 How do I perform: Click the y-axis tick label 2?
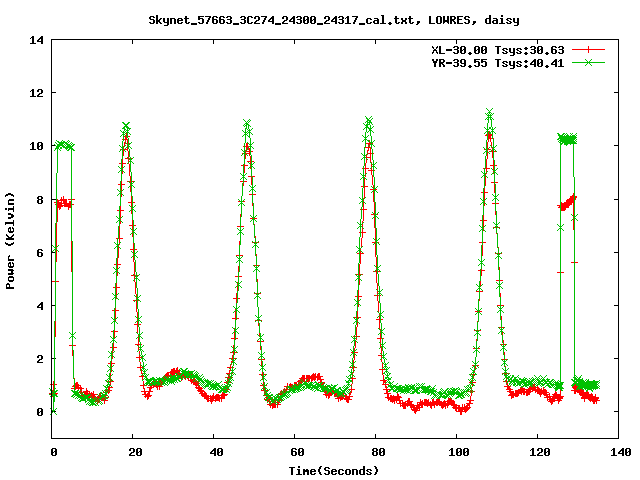tap(40, 359)
